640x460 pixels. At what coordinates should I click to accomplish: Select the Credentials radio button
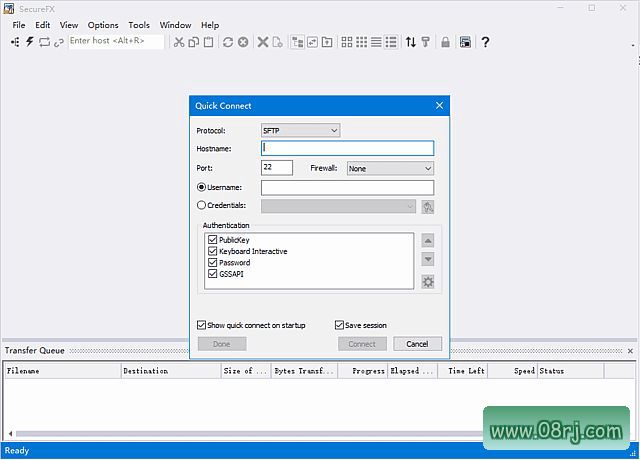click(x=202, y=206)
